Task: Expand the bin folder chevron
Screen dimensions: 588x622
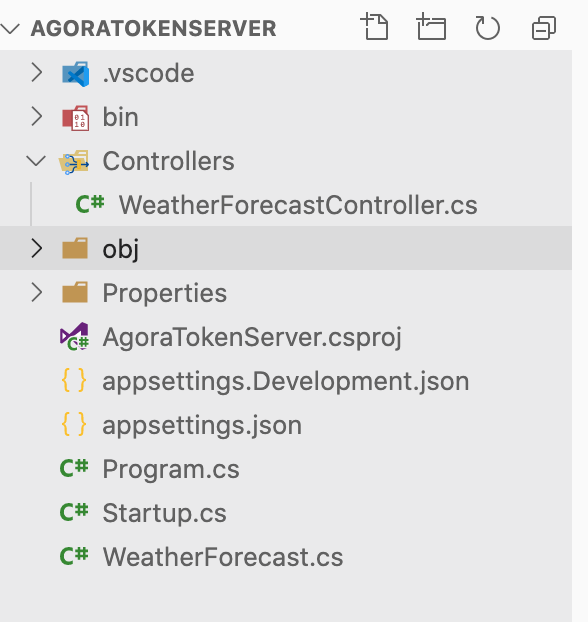Action: pyautogui.click(x=37, y=117)
